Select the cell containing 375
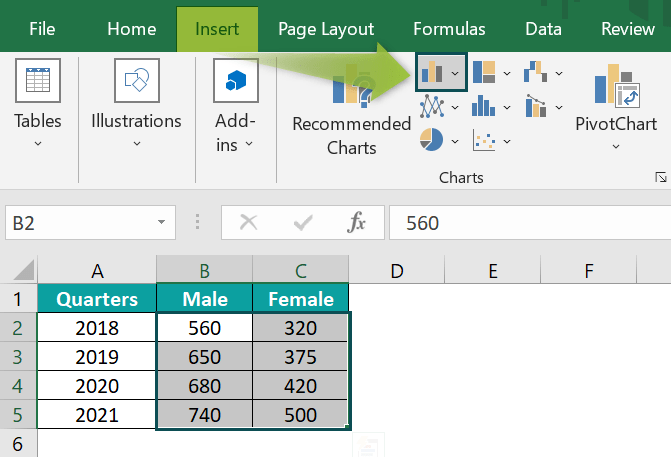 tap(301, 356)
